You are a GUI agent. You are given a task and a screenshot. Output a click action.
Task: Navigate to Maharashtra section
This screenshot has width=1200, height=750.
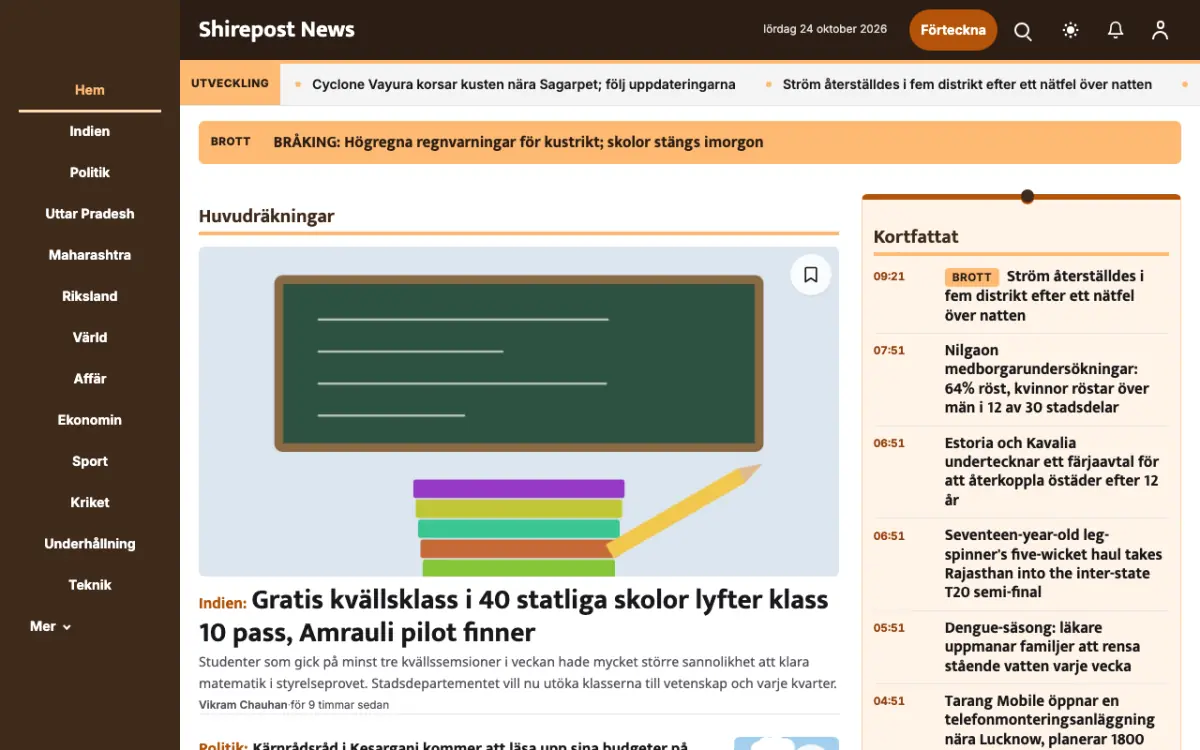[x=90, y=255]
